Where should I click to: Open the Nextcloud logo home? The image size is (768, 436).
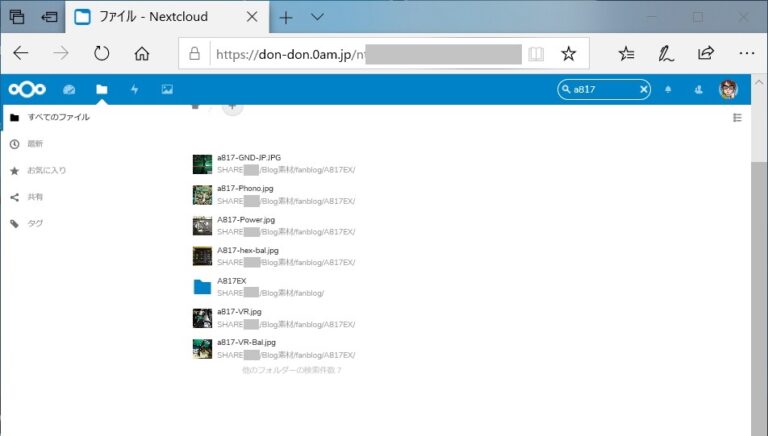pos(27,89)
